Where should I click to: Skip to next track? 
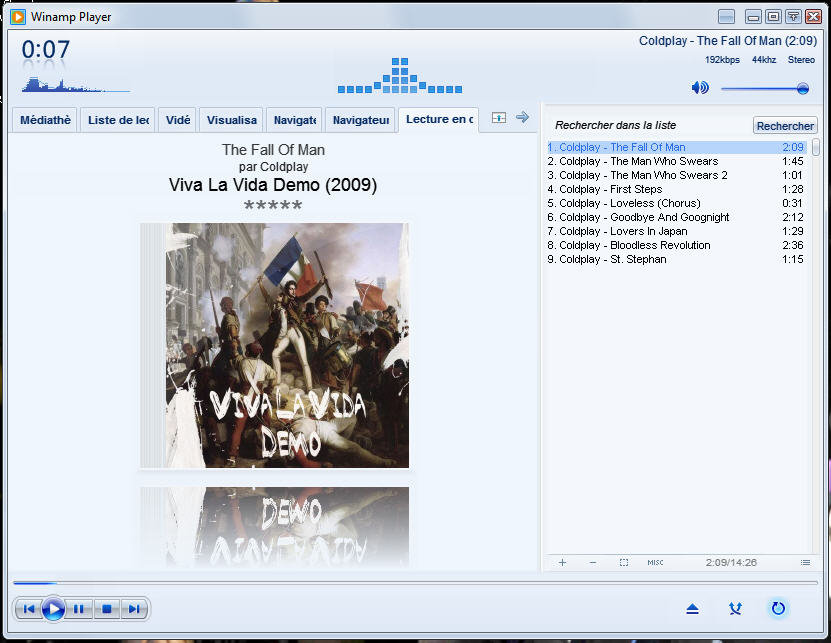click(134, 609)
